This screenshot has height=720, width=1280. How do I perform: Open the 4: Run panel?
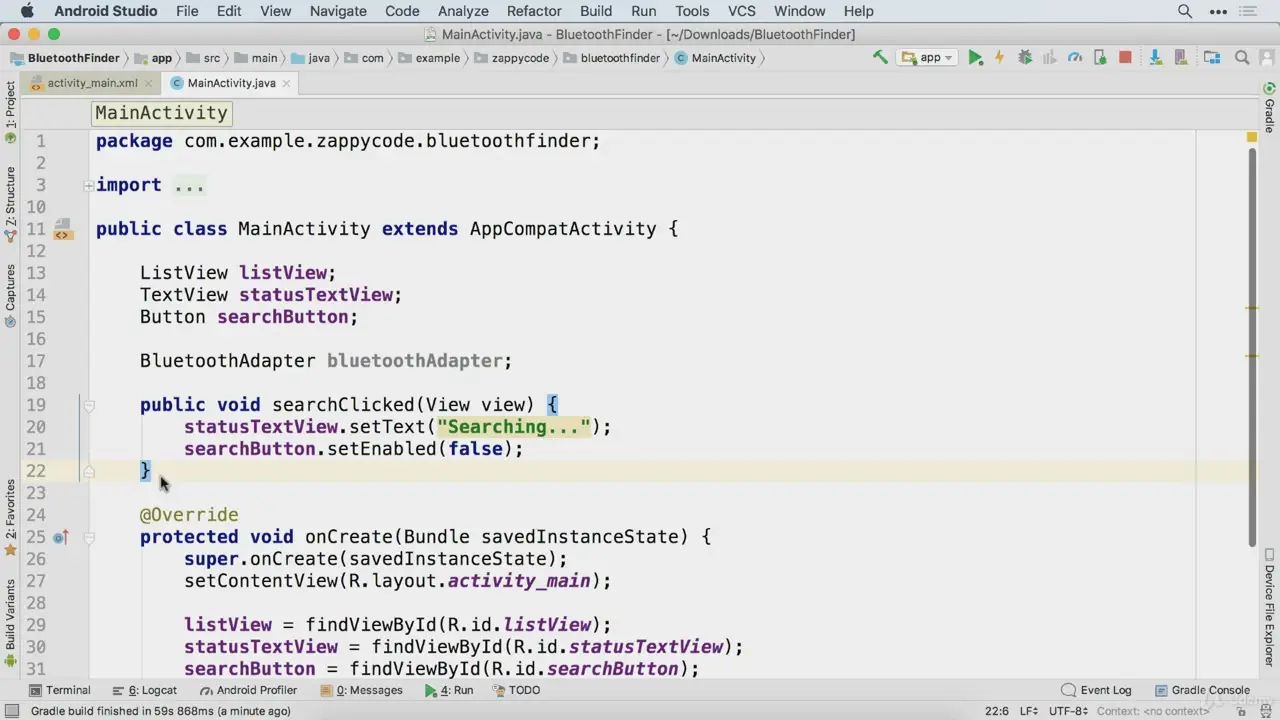(x=449, y=690)
